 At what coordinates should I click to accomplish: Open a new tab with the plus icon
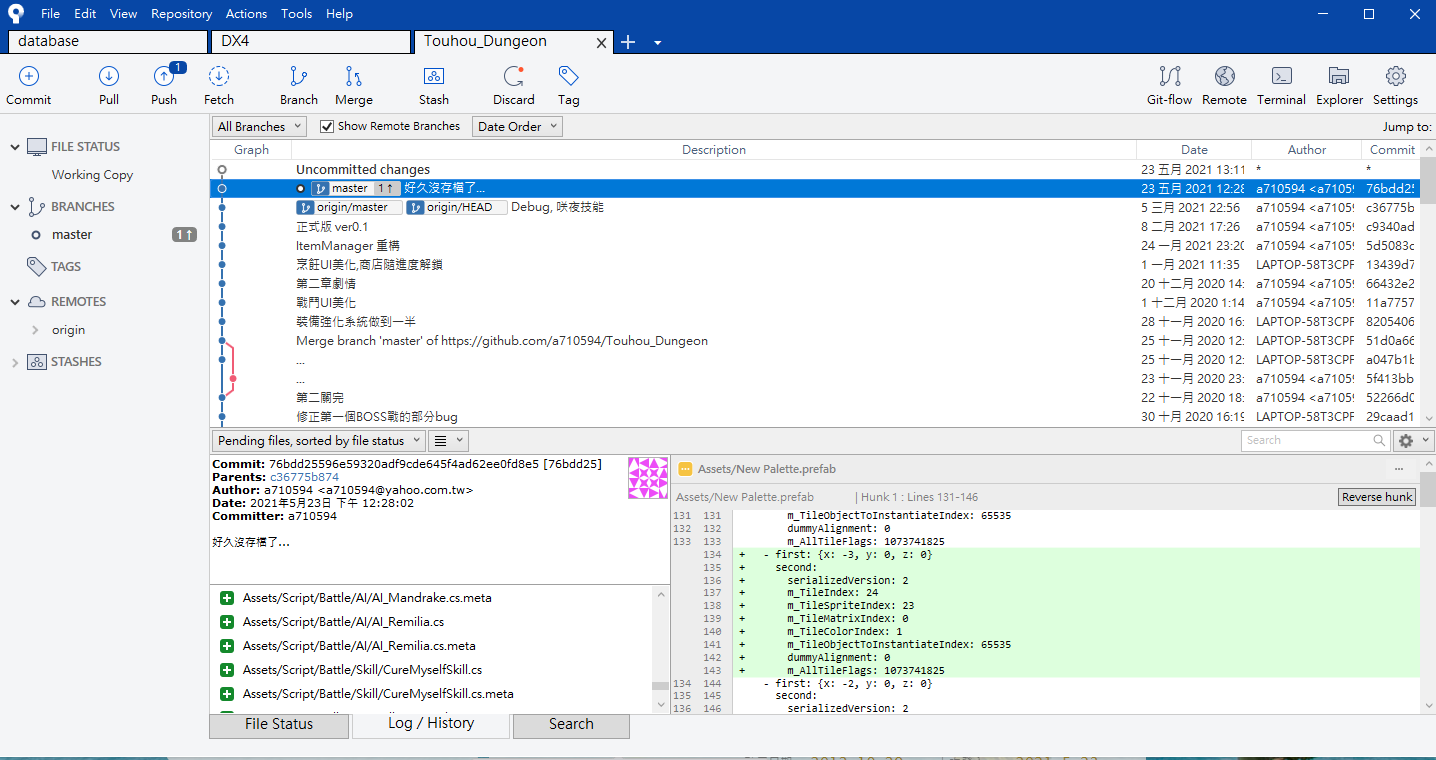point(628,42)
